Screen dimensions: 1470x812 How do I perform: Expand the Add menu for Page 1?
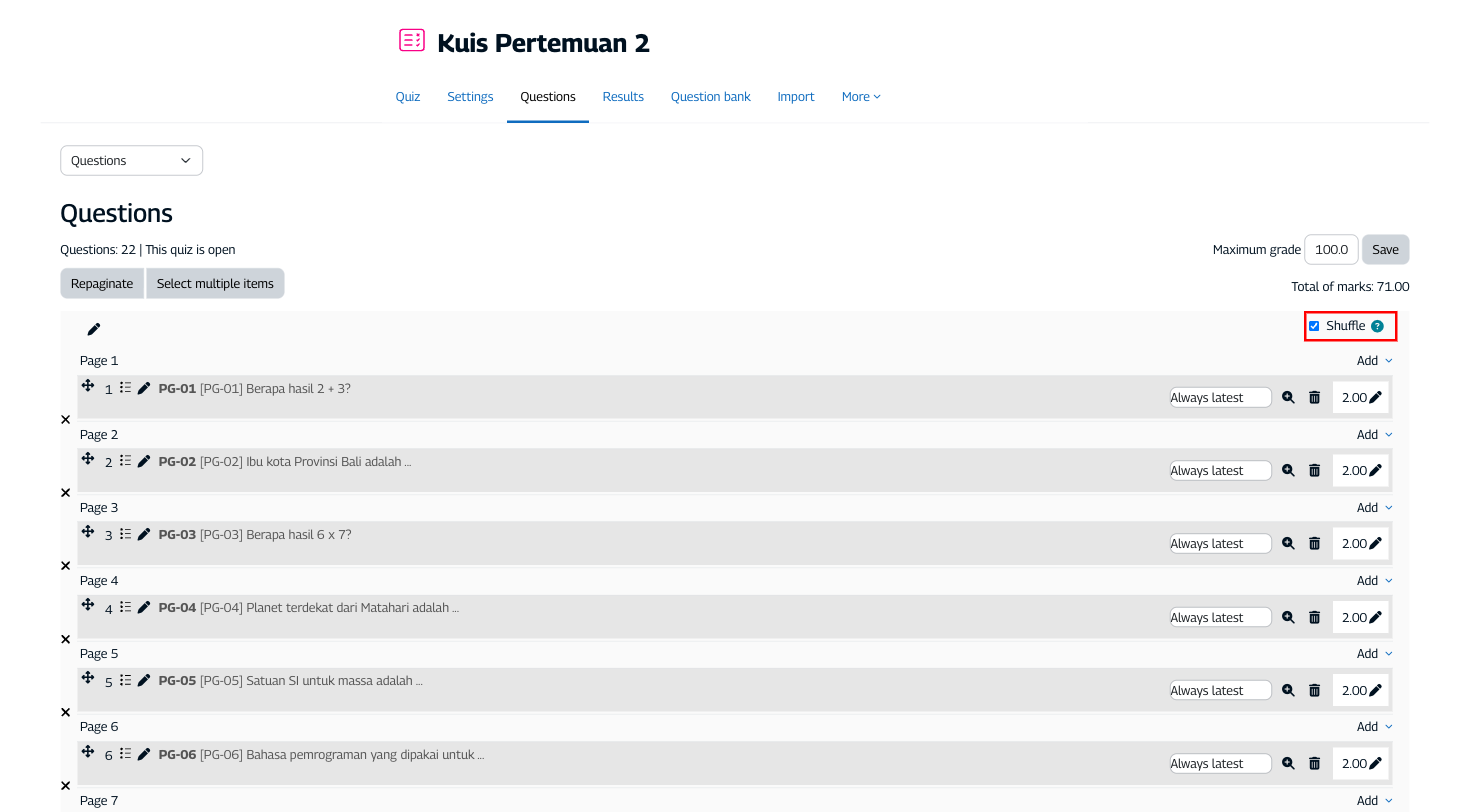click(1374, 361)
